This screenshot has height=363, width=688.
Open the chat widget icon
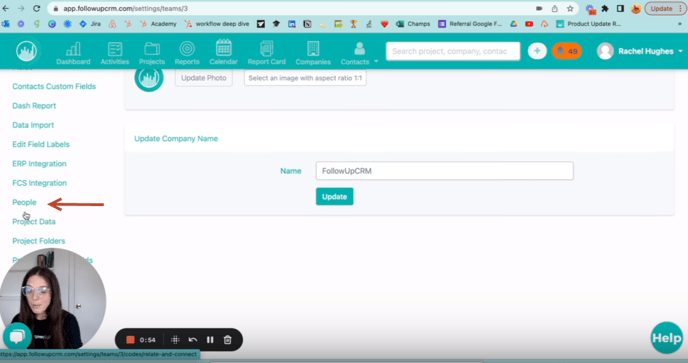pyautogui.click(x=17, y=337)
